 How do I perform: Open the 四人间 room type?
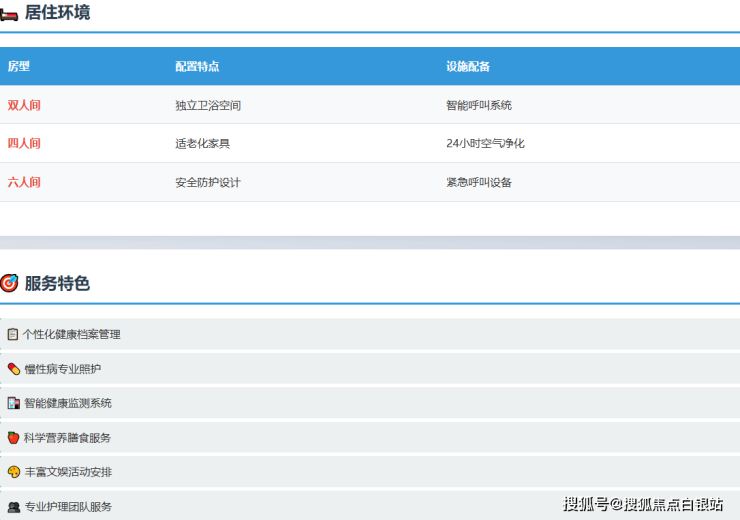[24, 143]
